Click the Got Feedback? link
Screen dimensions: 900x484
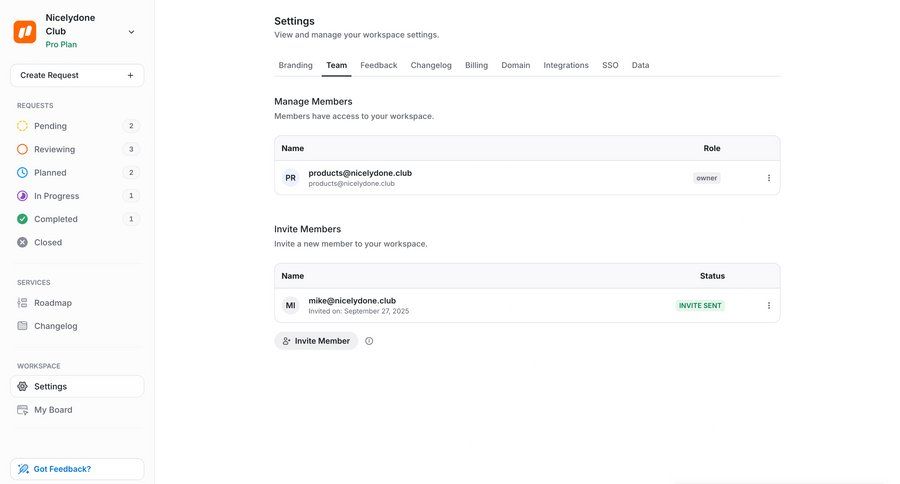pyautogui.click(x=61, y=469)
